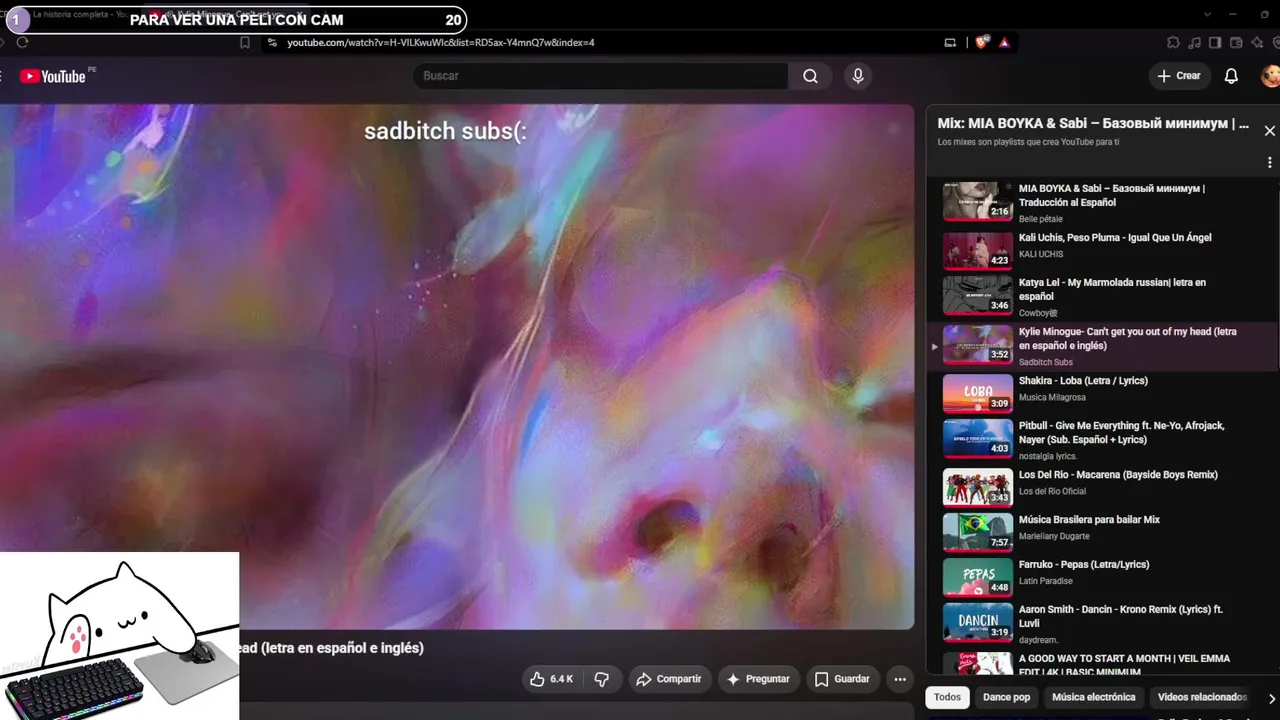
Task: Open the browser tab search chevron
Action: point(1208,14)
